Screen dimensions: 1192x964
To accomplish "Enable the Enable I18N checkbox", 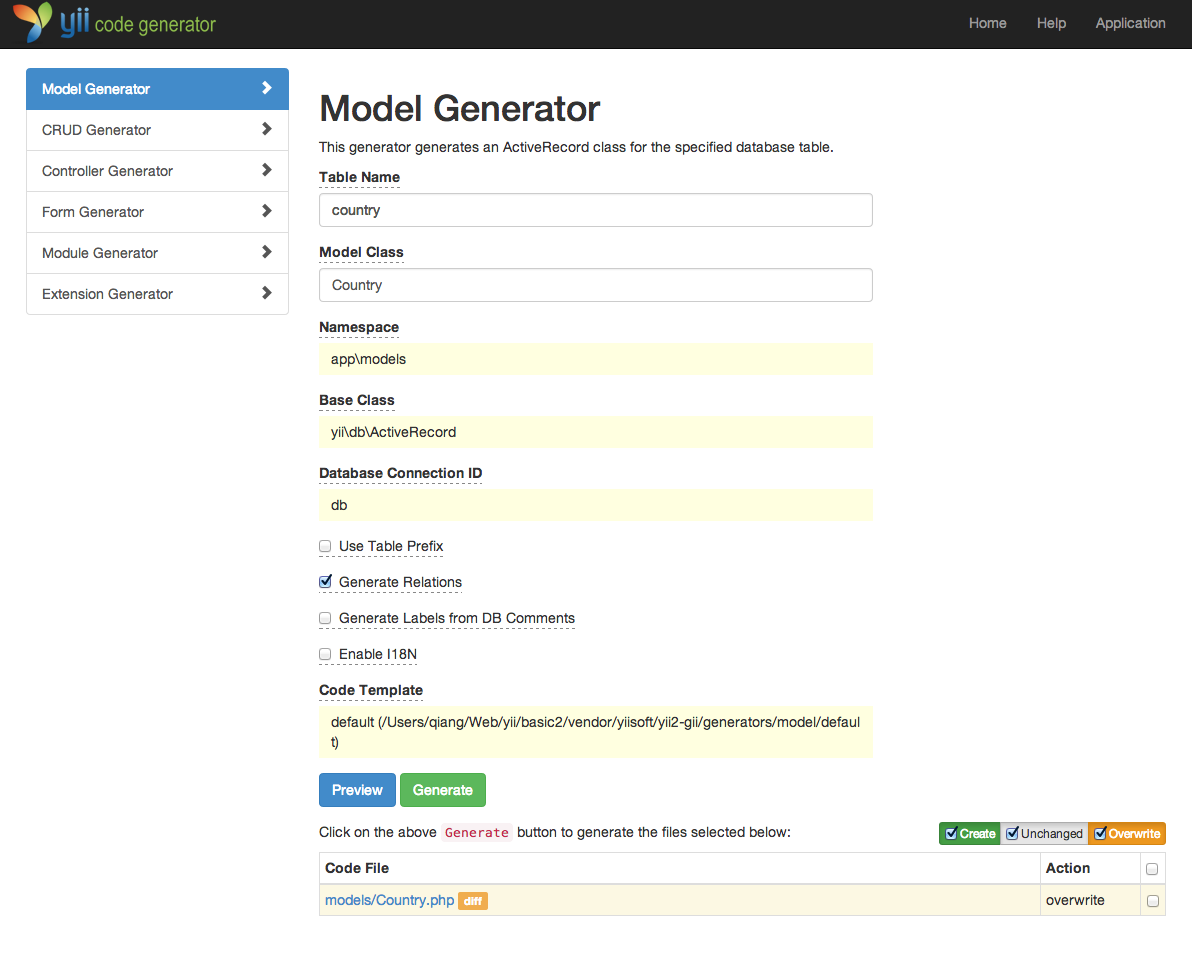I will click(325, 654).
